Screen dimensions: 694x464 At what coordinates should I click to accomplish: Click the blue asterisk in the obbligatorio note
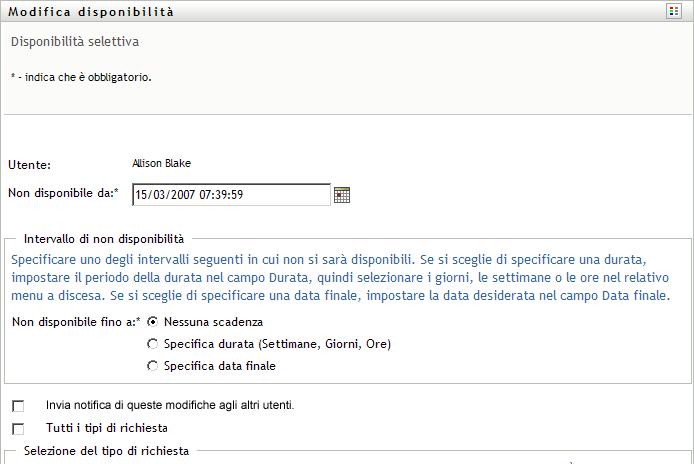tap(12, 76)
